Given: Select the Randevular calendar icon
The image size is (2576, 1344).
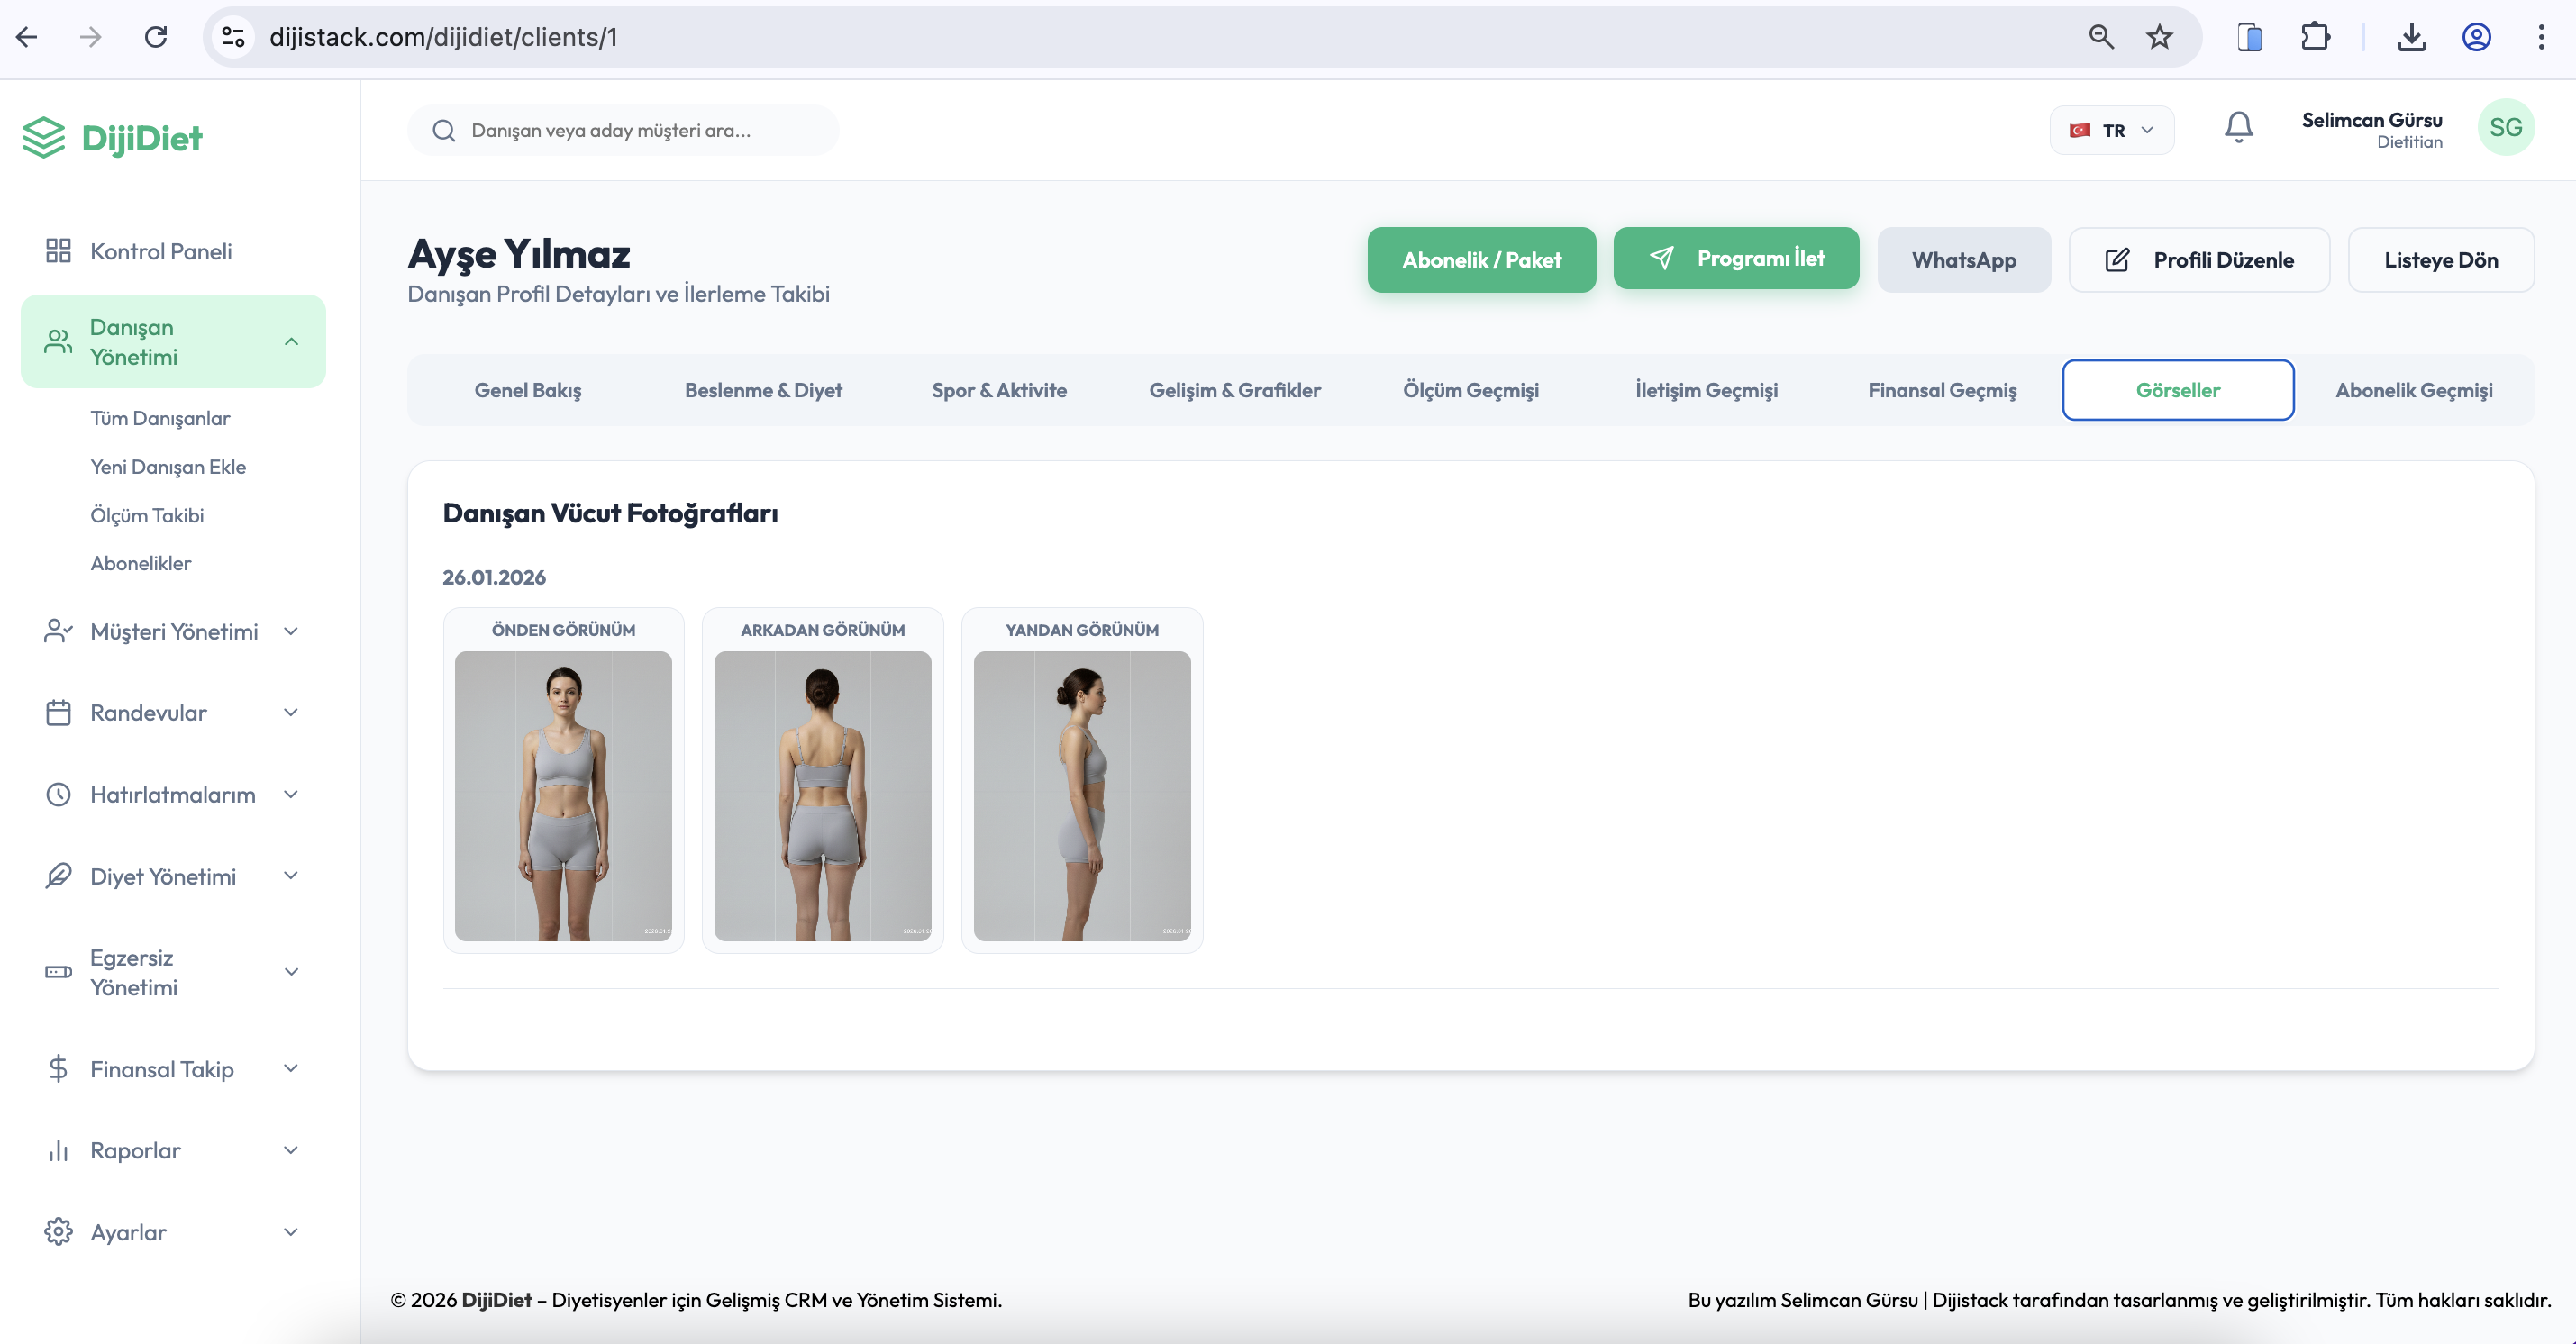Looking at the screenshot, I should (57, 712).
